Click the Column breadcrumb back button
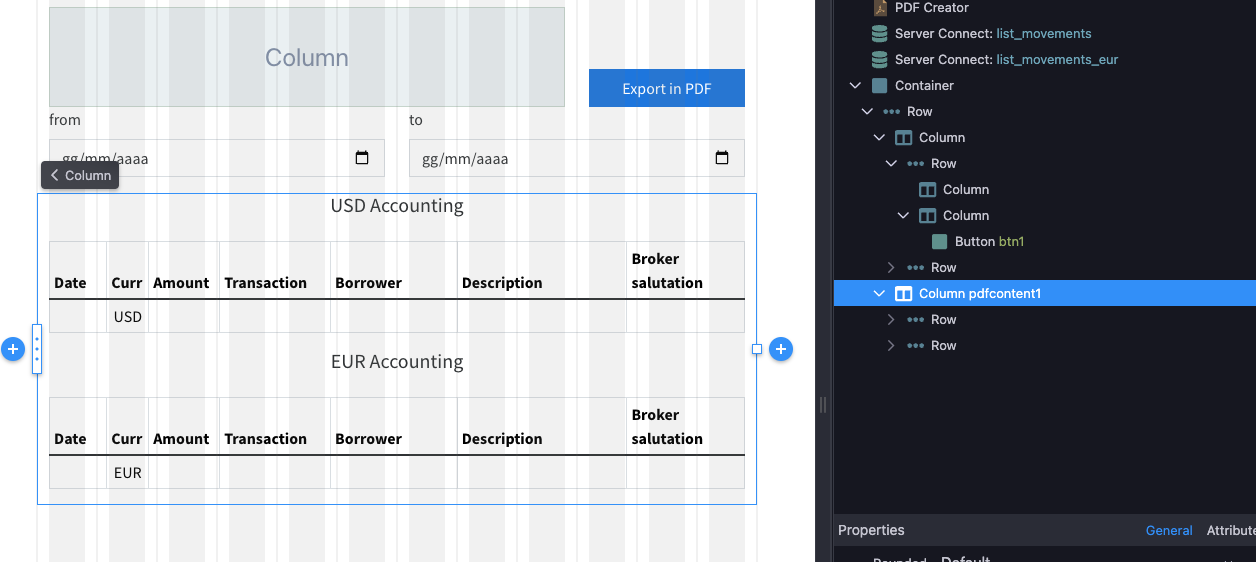 [x=80, y=175]
